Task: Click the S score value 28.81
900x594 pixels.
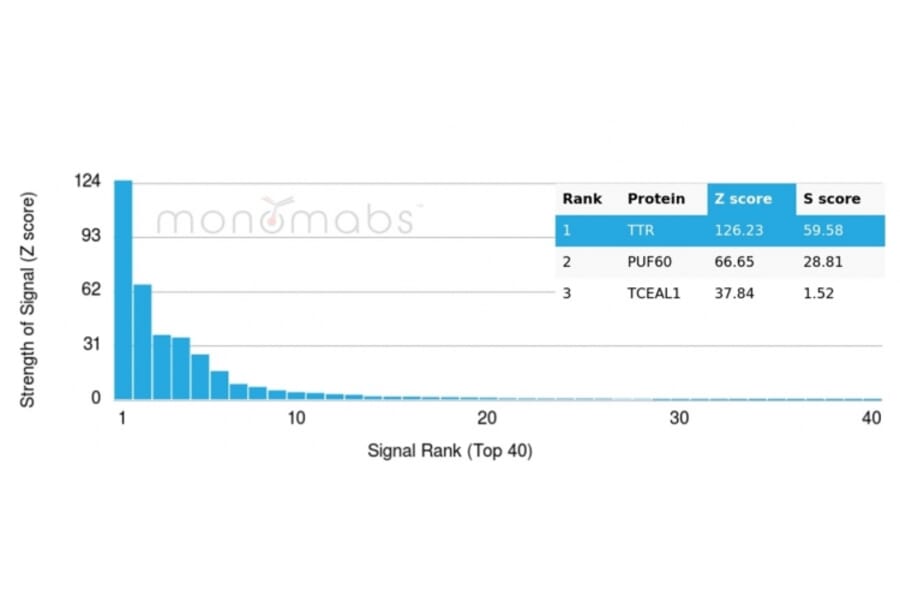Action: coord(823,261)
